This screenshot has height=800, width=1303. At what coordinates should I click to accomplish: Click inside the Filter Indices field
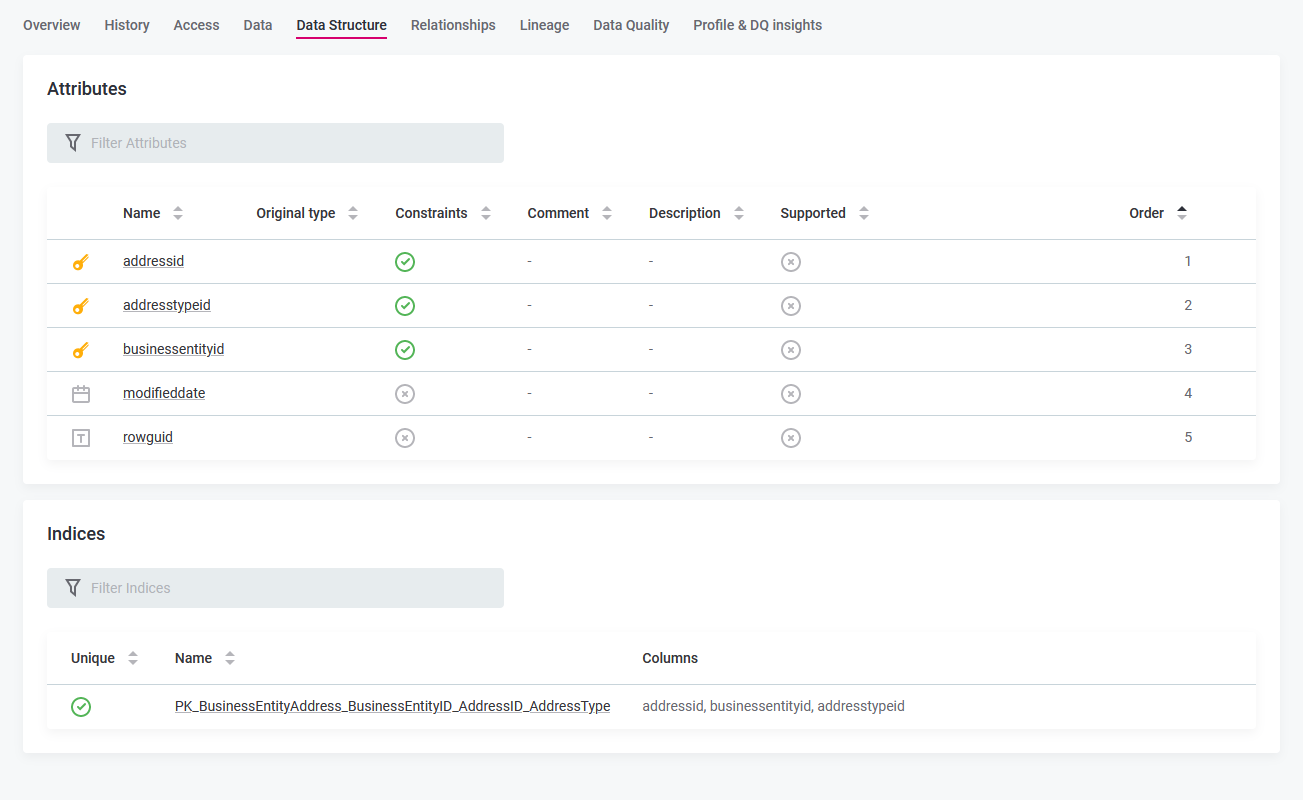[275, 588]
